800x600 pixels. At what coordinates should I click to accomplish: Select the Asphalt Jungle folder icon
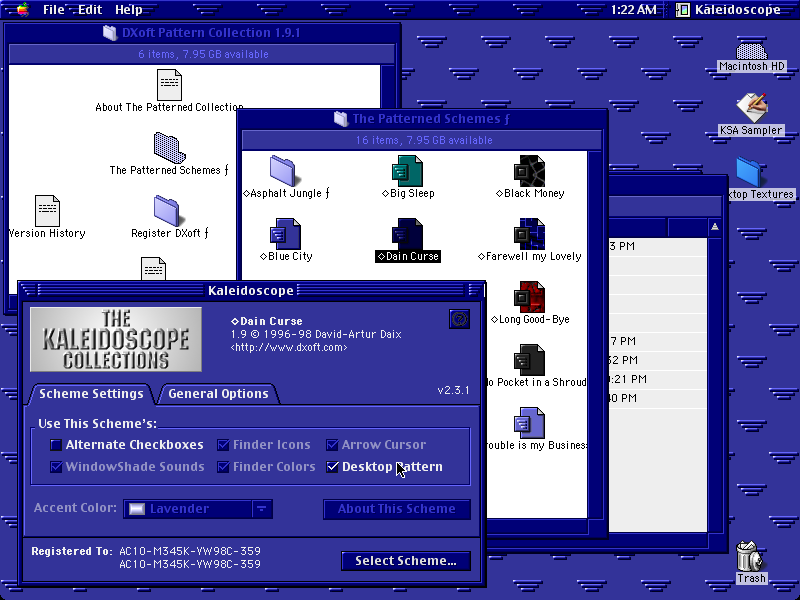pyautogui.click(x=282, y=171)
